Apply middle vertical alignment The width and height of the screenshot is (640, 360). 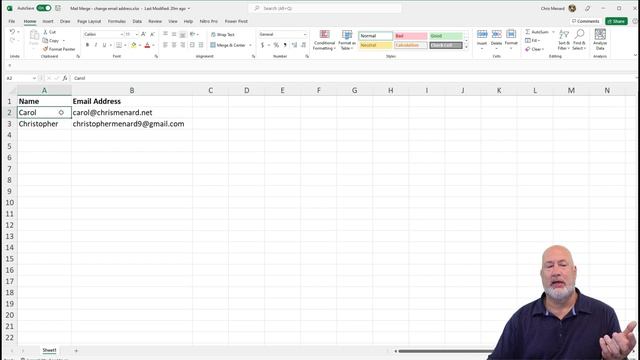tap(174, 34)
